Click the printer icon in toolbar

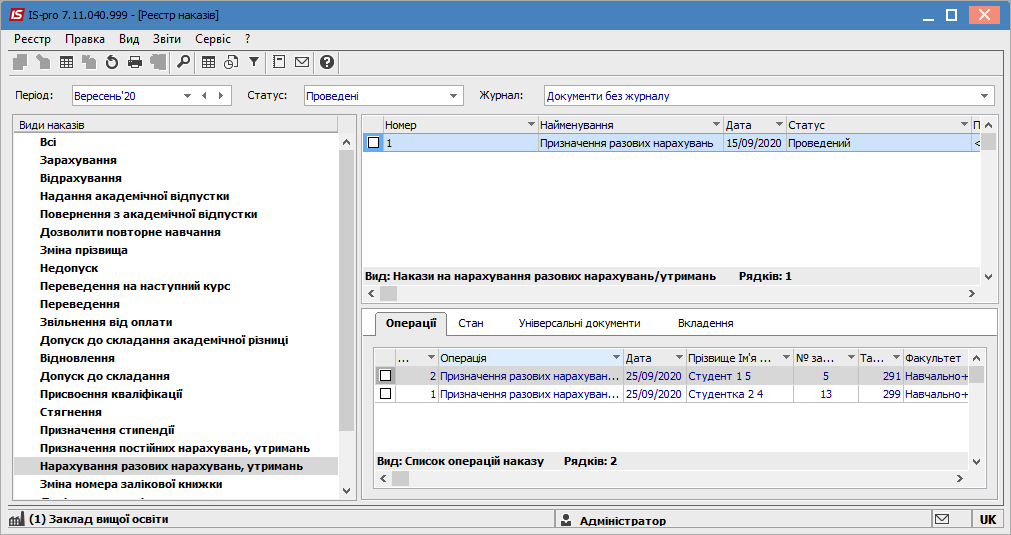[x=135, y=62]
